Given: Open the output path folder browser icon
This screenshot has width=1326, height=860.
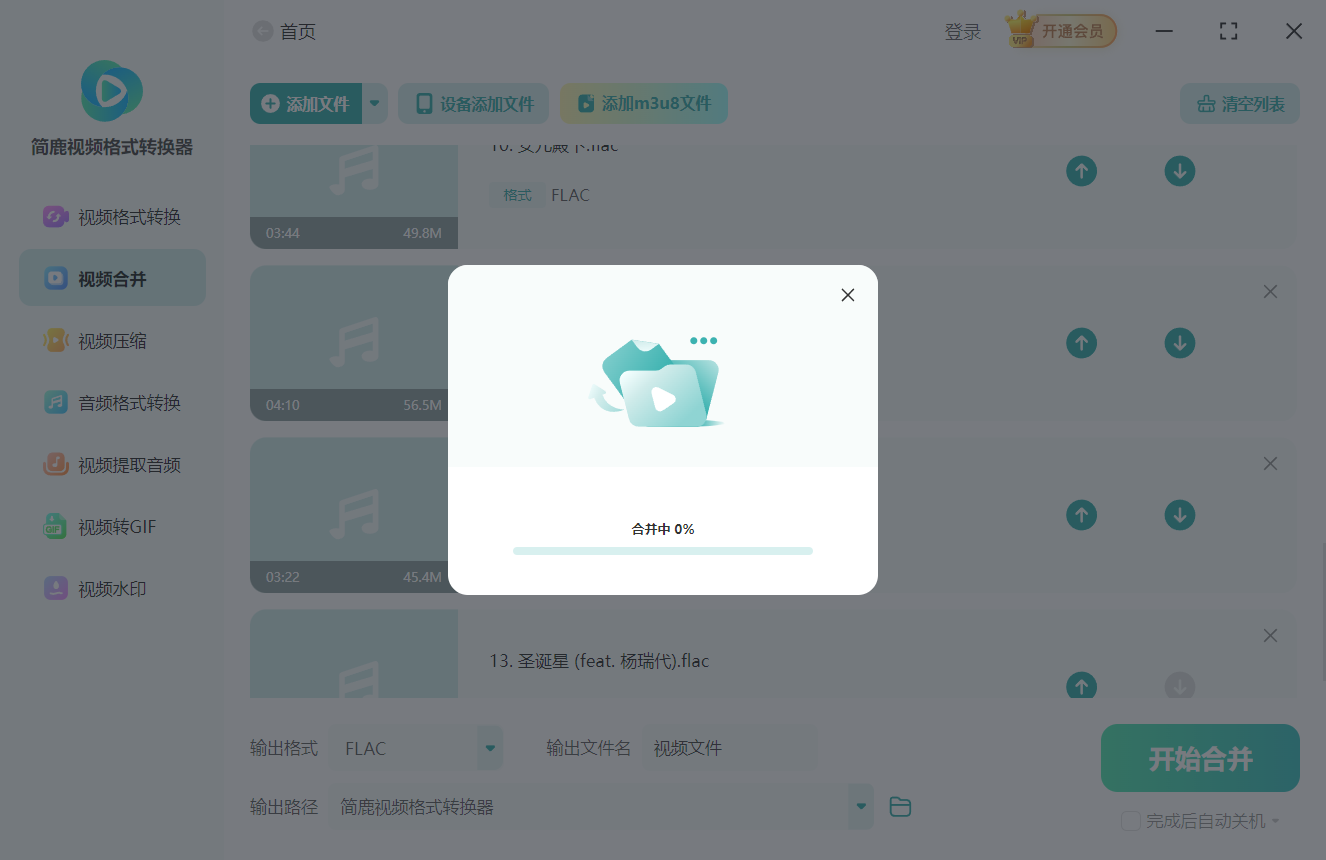Looking at the screenshot, I should (x=899, y=806).
